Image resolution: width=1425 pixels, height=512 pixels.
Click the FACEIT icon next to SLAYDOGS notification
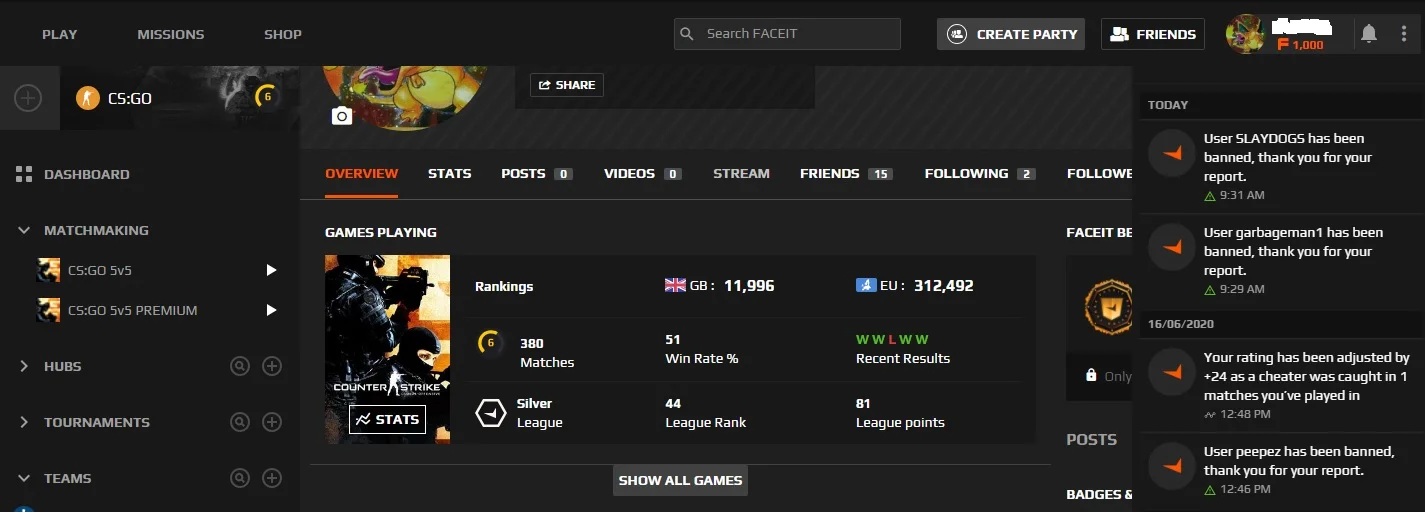click(x=1172, y=153)
